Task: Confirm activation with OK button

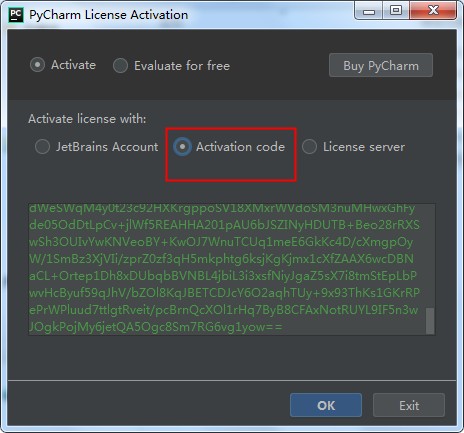Action: pyautogui.click(x=326, y=405)
